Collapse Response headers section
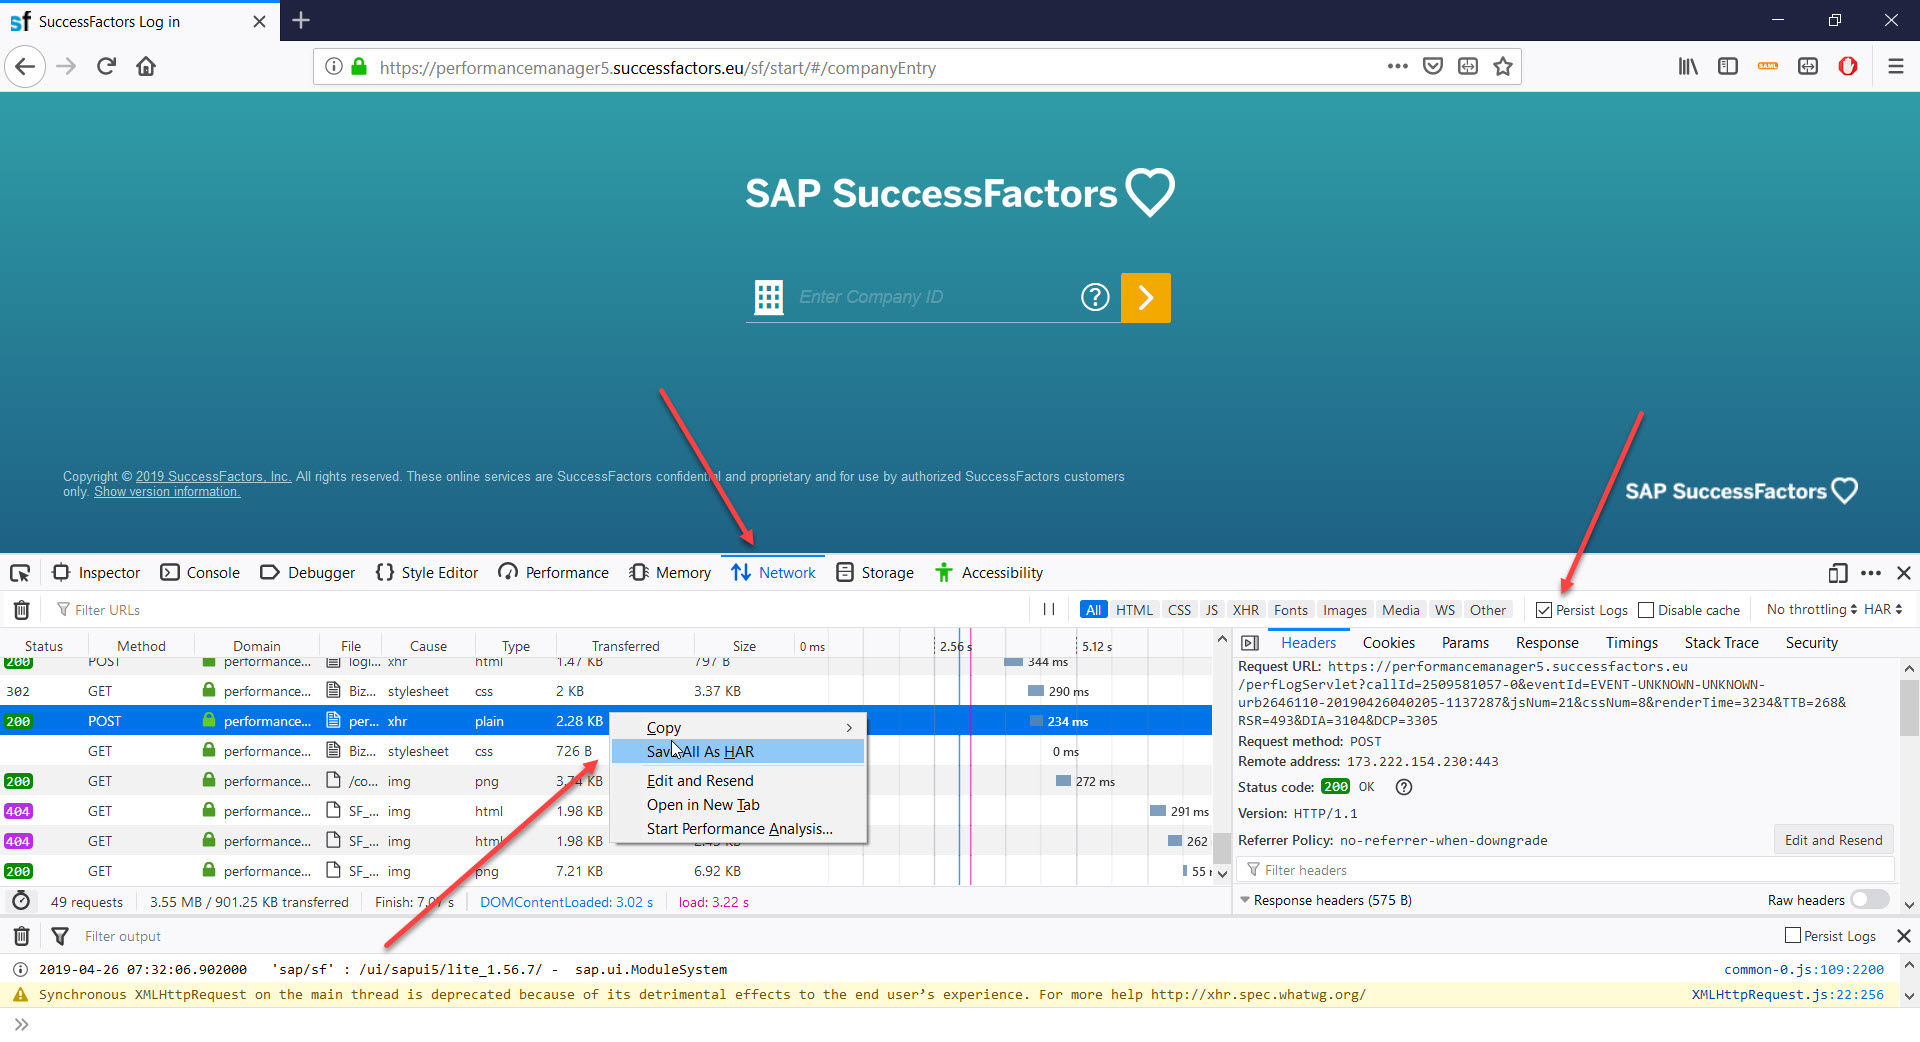Screen dimensions: 1920x1042 1245,900
